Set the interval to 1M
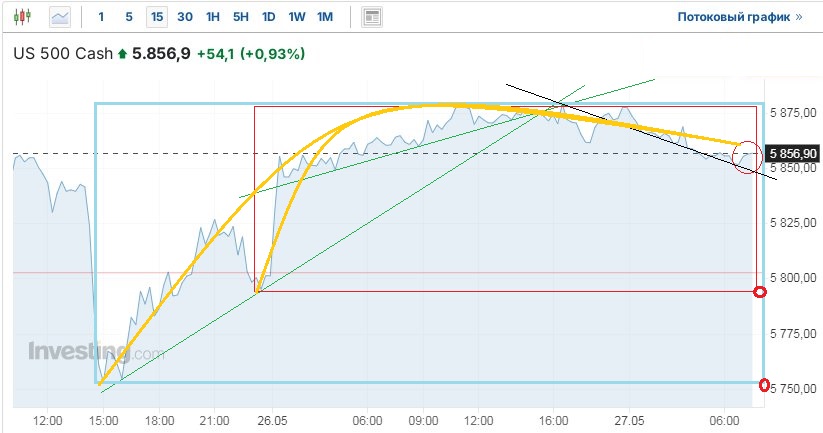This screenshot has width=823, height=433. 325,17
